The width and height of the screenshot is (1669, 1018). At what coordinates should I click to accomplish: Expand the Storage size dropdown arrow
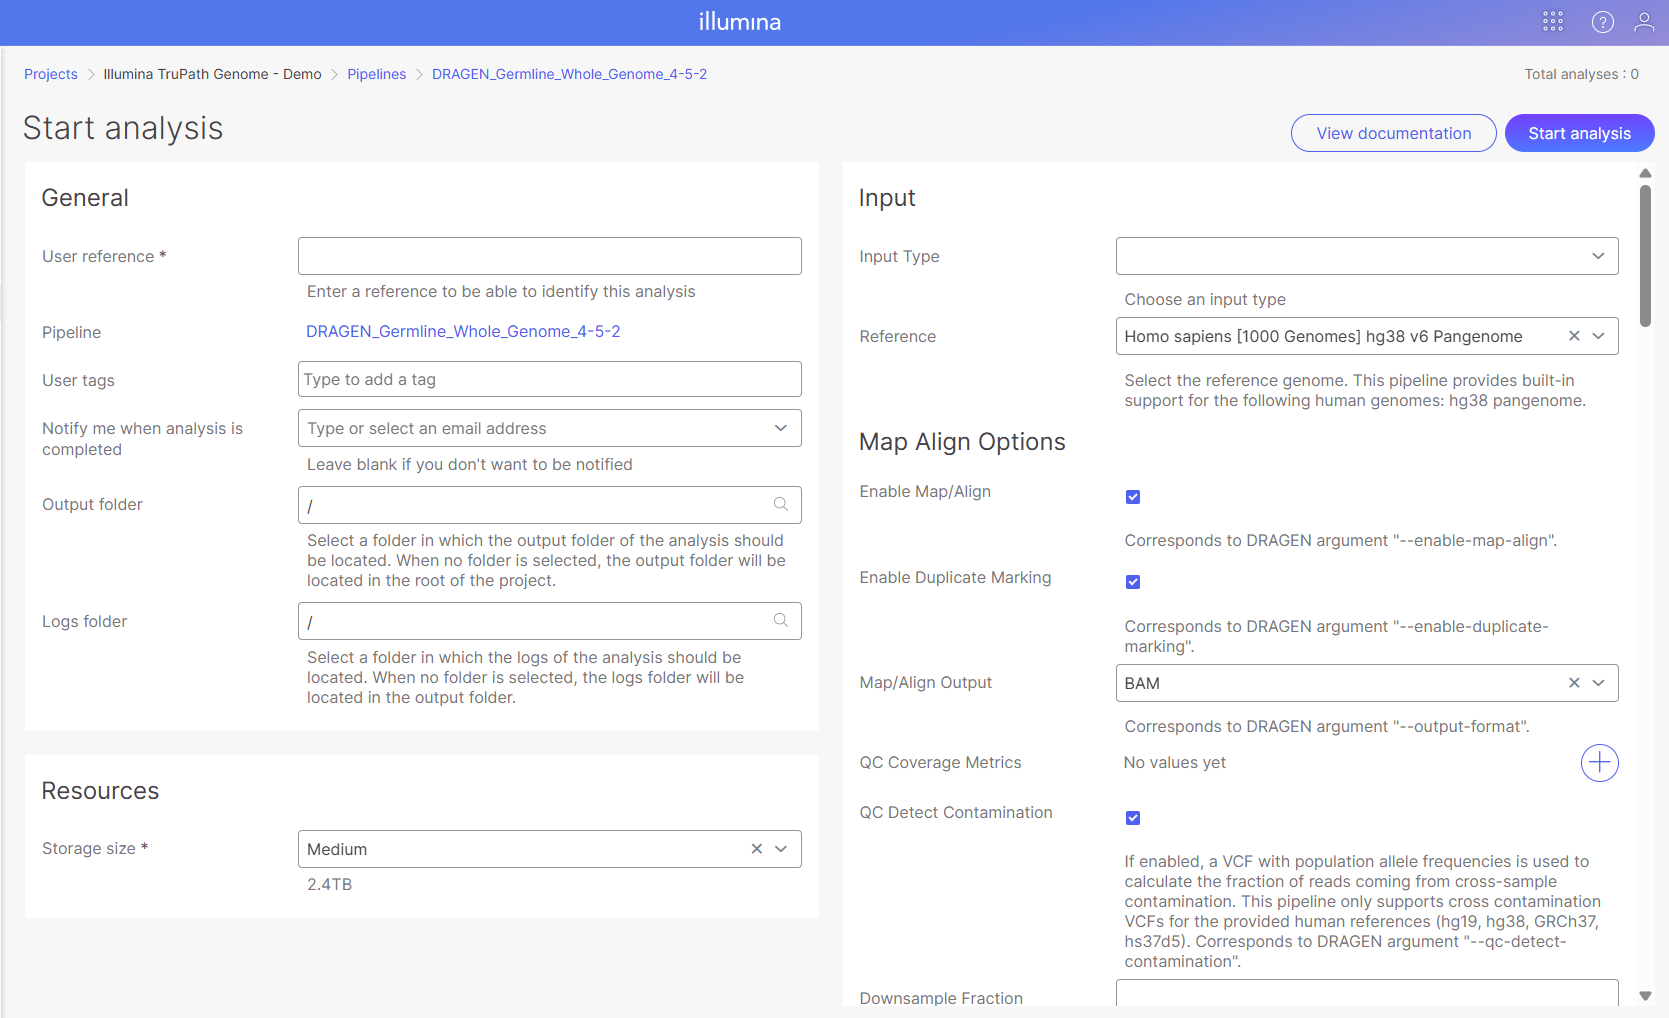click(781, 849)
